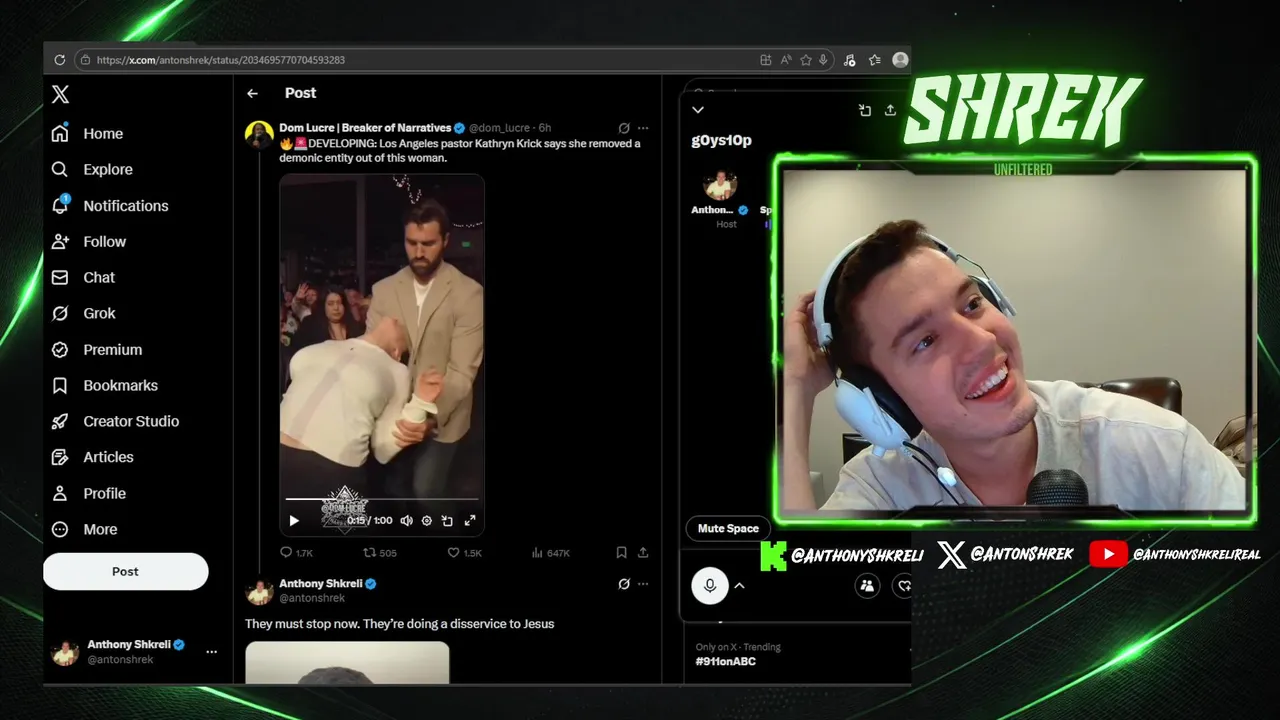Open the #911onABC trending topic
Viewport: 1280px width, 720px height.
[x=726, y=661]
